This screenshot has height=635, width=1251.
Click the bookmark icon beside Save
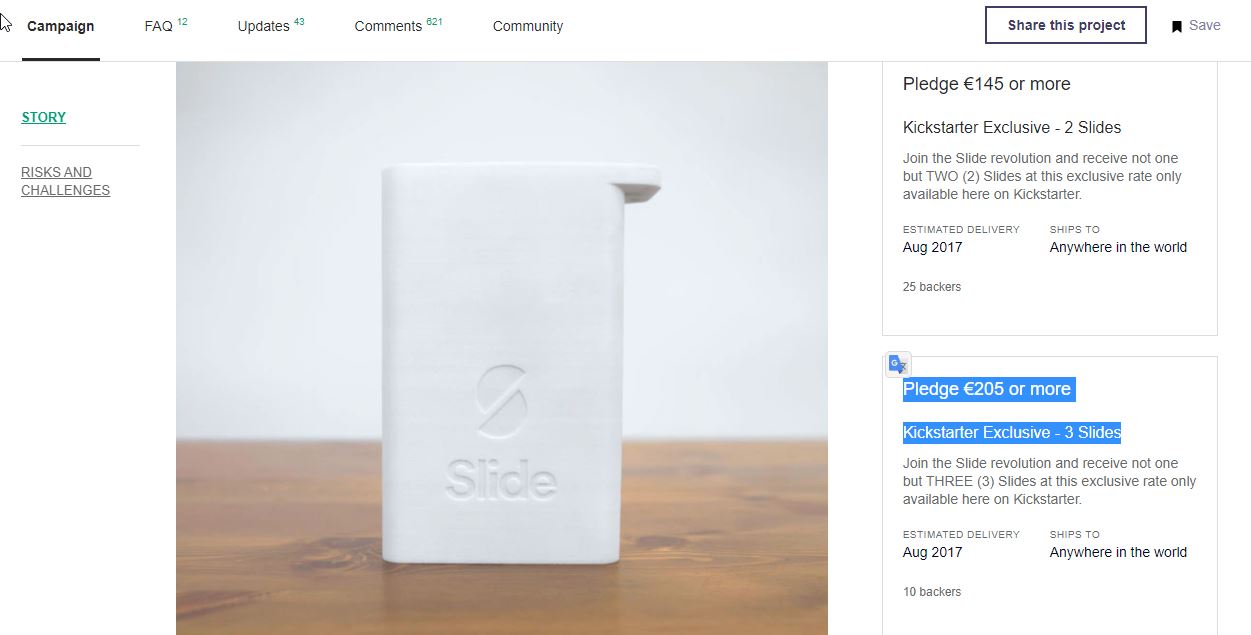[1177, 26]
